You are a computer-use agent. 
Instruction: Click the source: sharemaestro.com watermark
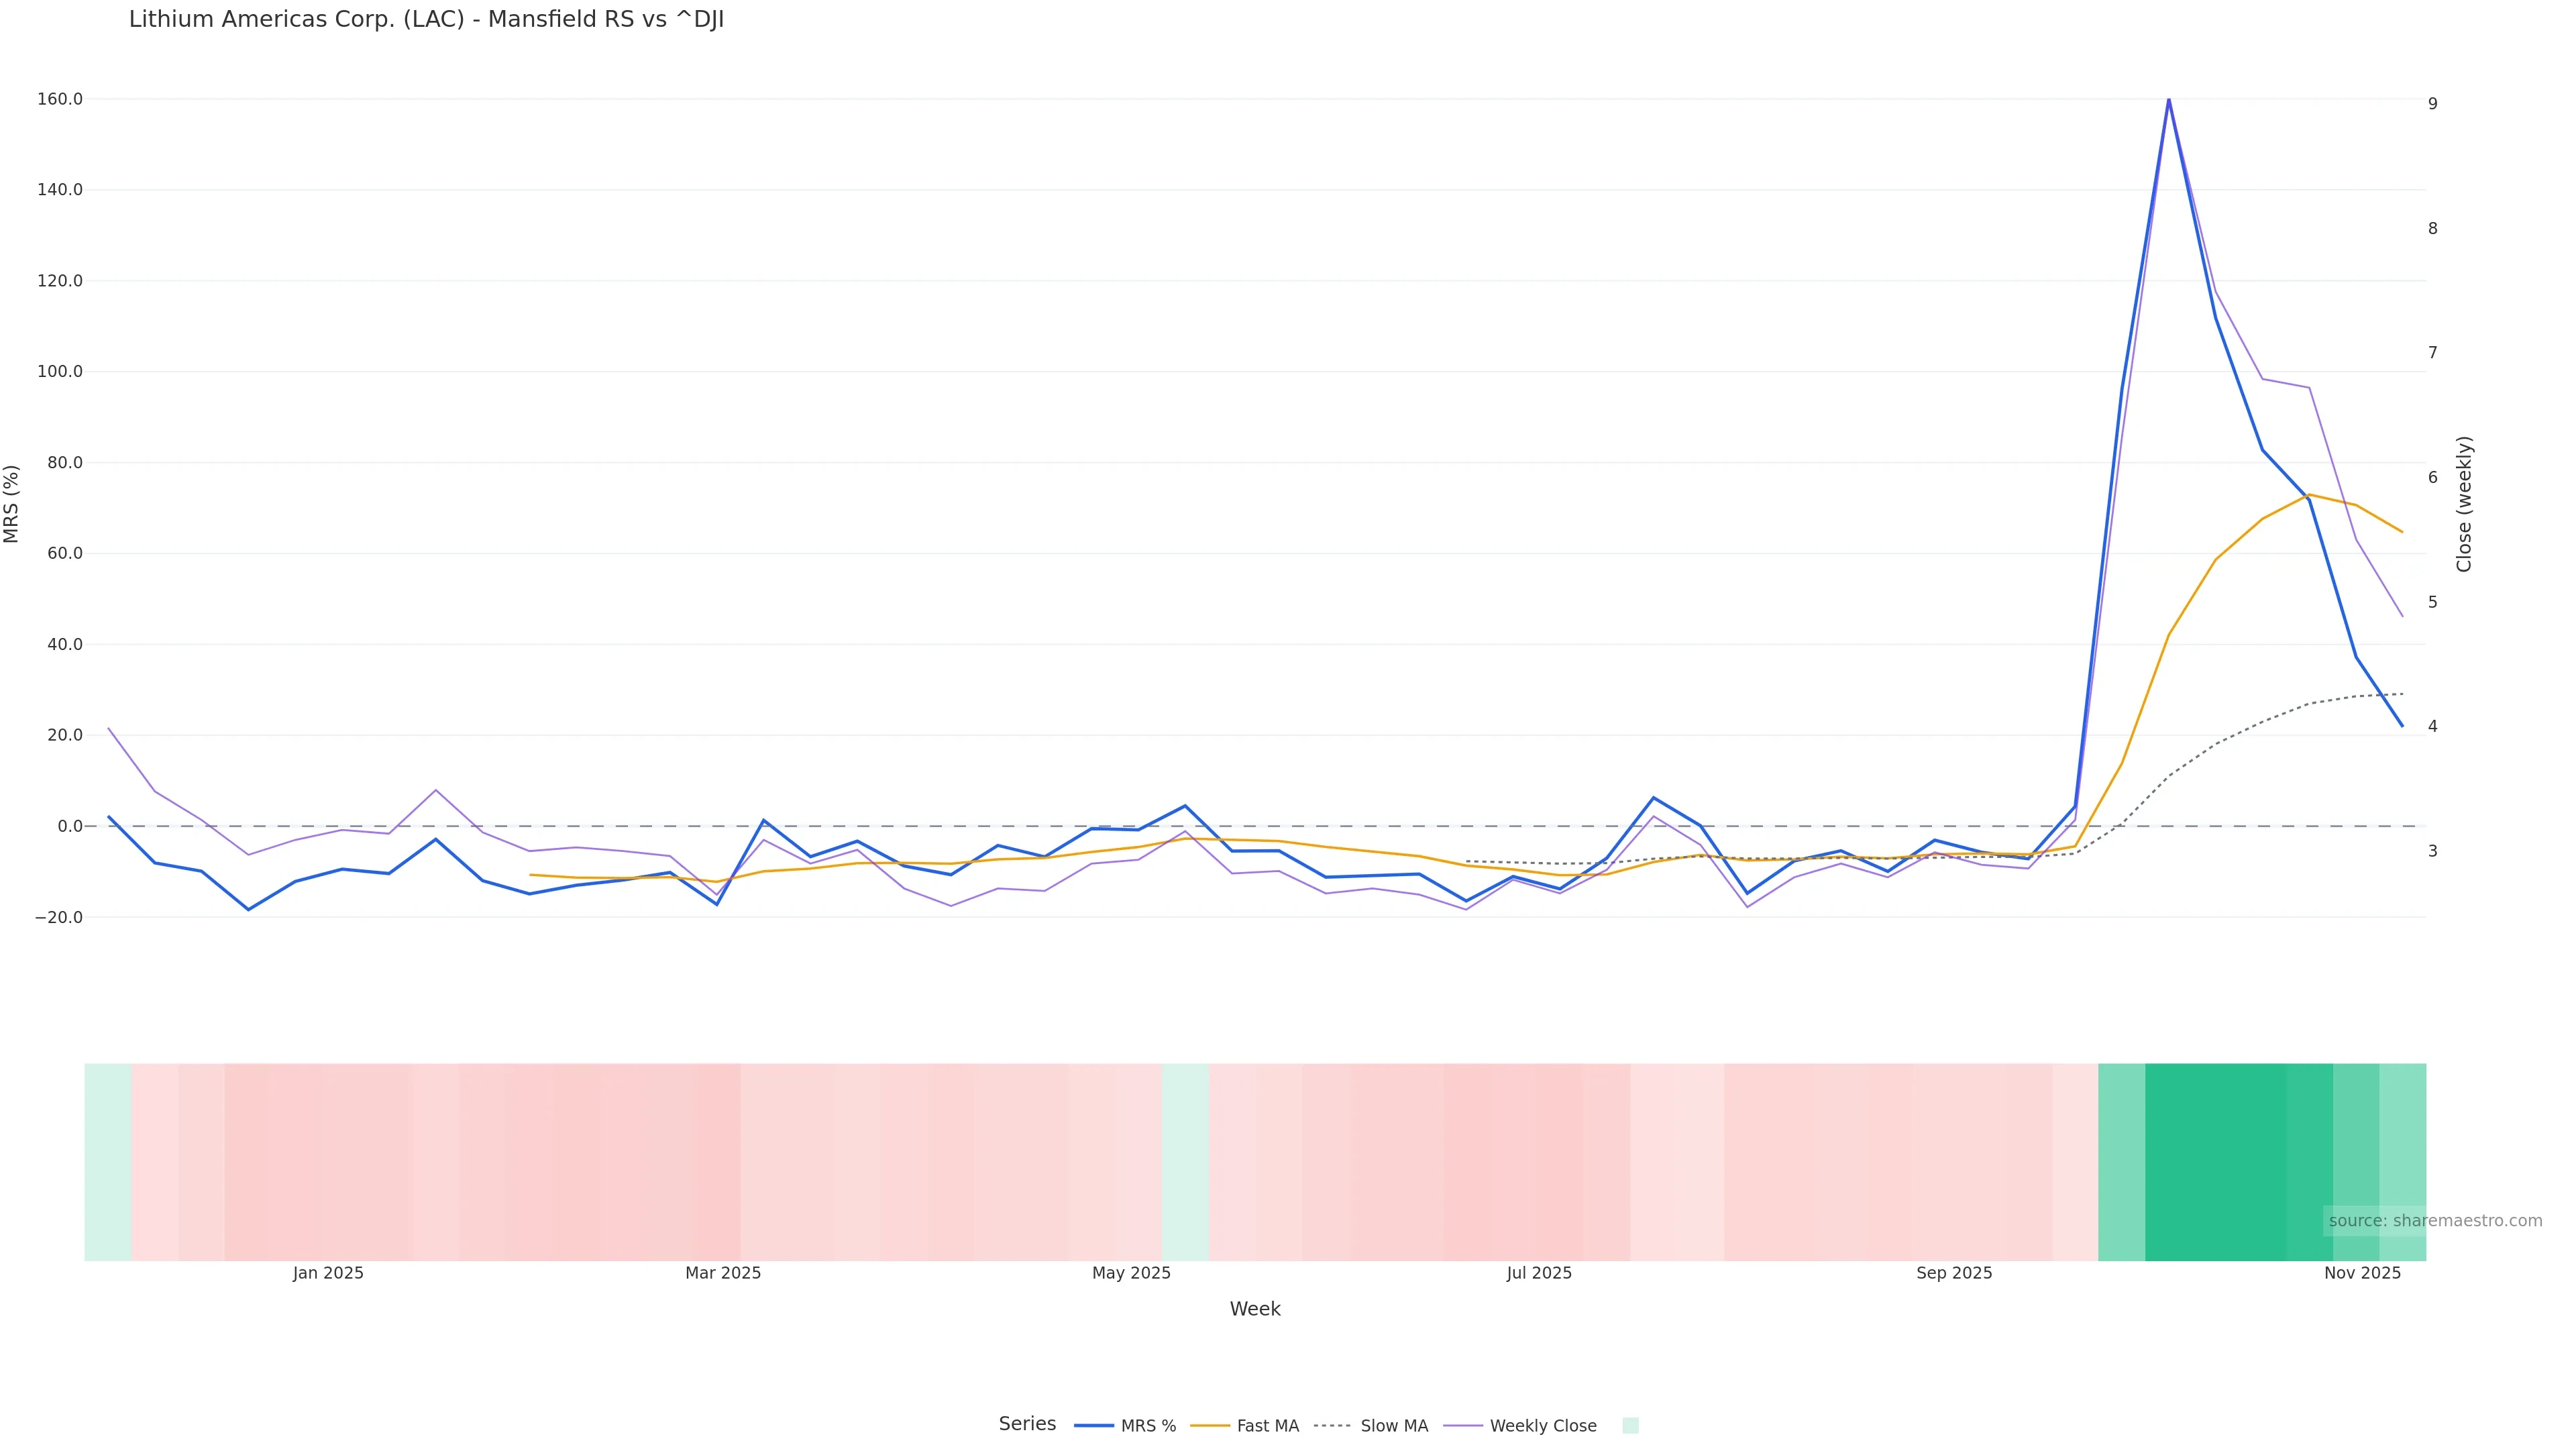coord(2434,1221)
